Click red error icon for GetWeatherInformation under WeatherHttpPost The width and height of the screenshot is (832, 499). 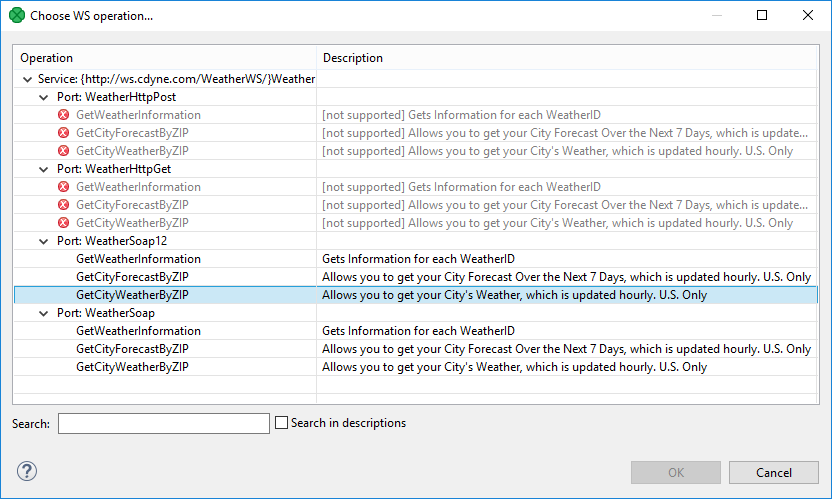pos(64,115)
